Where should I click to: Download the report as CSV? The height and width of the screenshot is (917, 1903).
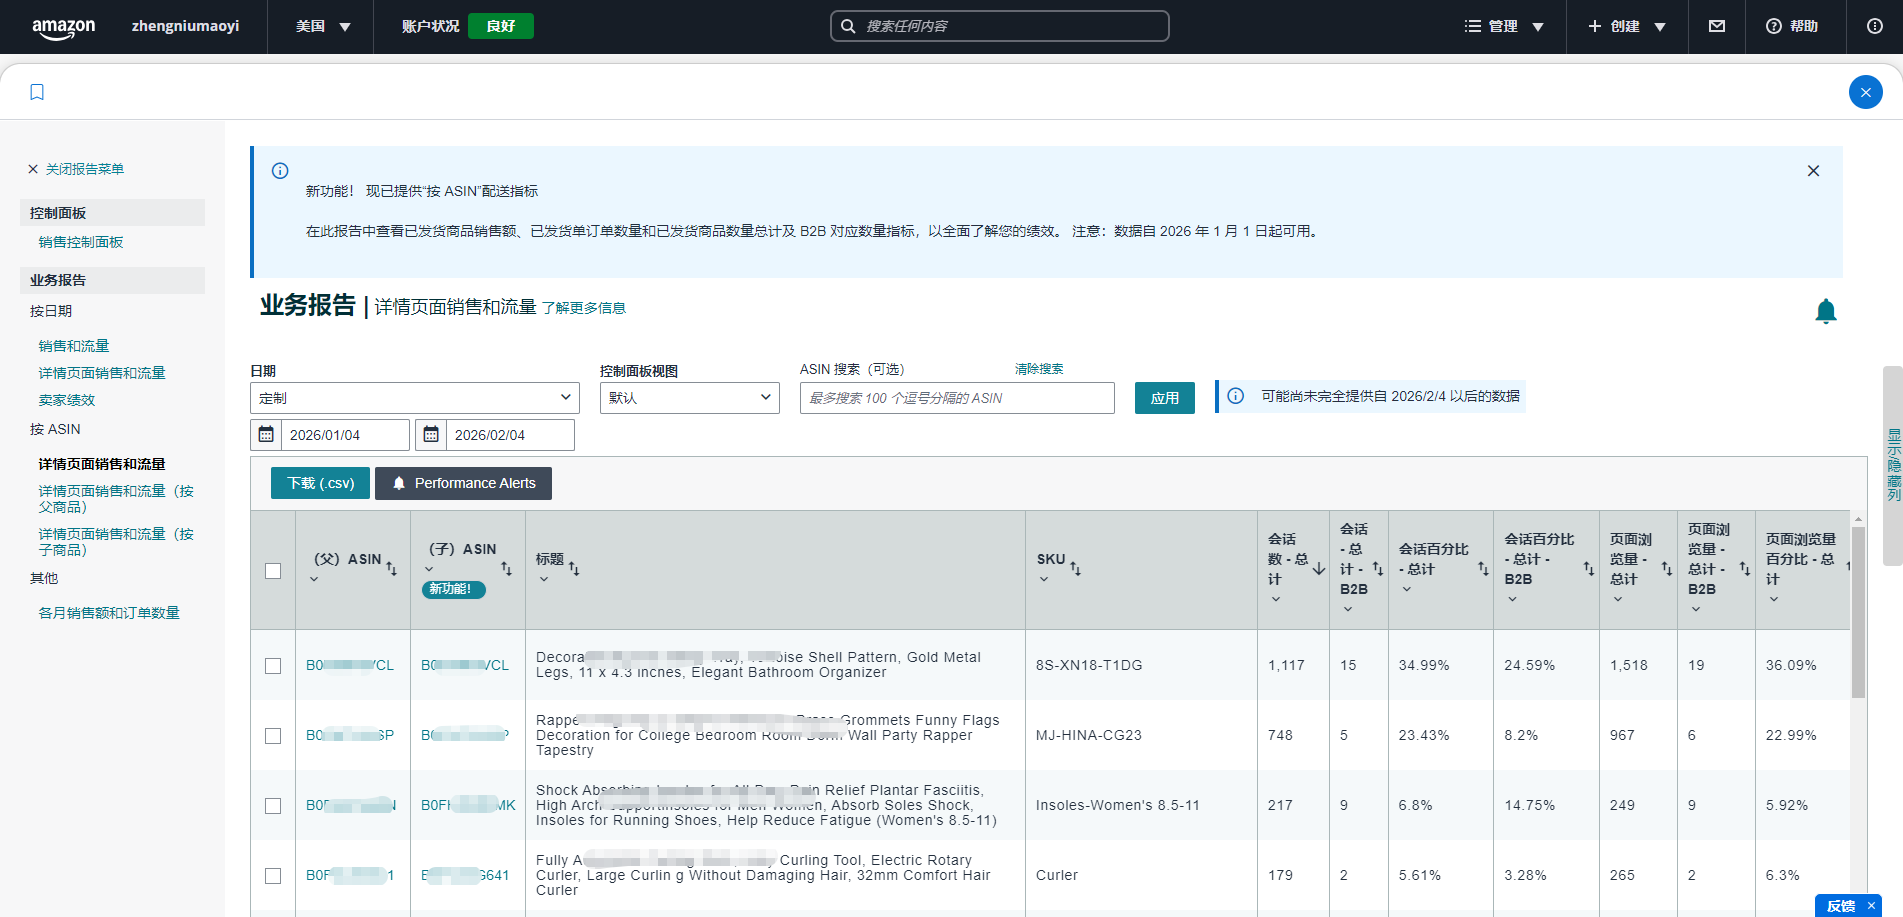tap(320, 483)
